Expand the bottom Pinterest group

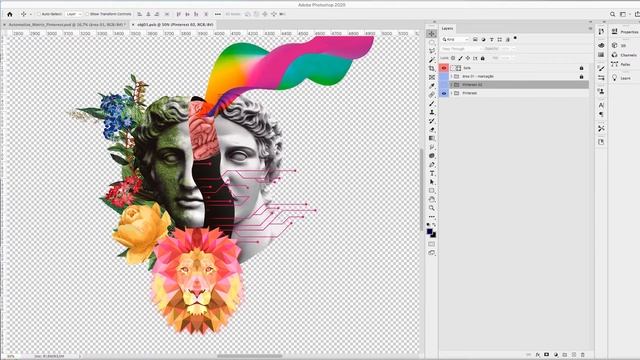(x=451, y=93)
